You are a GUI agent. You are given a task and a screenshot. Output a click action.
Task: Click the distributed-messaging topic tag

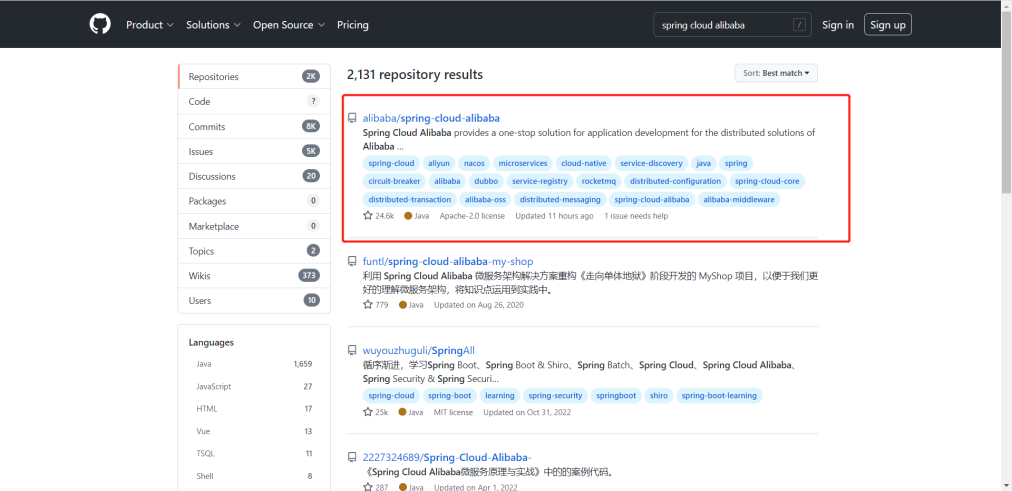point(560,199)
